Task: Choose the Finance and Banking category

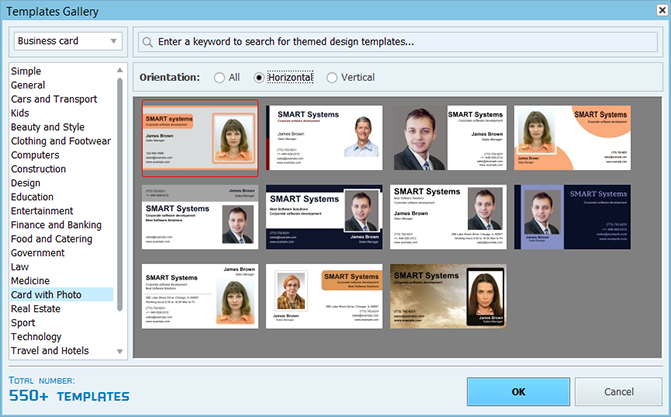Action: (x=56, y=225)
